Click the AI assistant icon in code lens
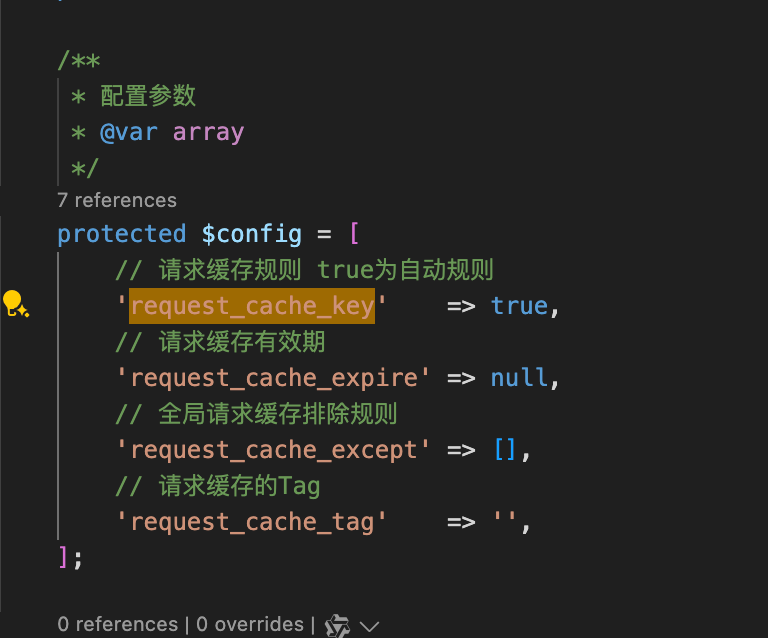768x638 pixels. coord(338,625)
